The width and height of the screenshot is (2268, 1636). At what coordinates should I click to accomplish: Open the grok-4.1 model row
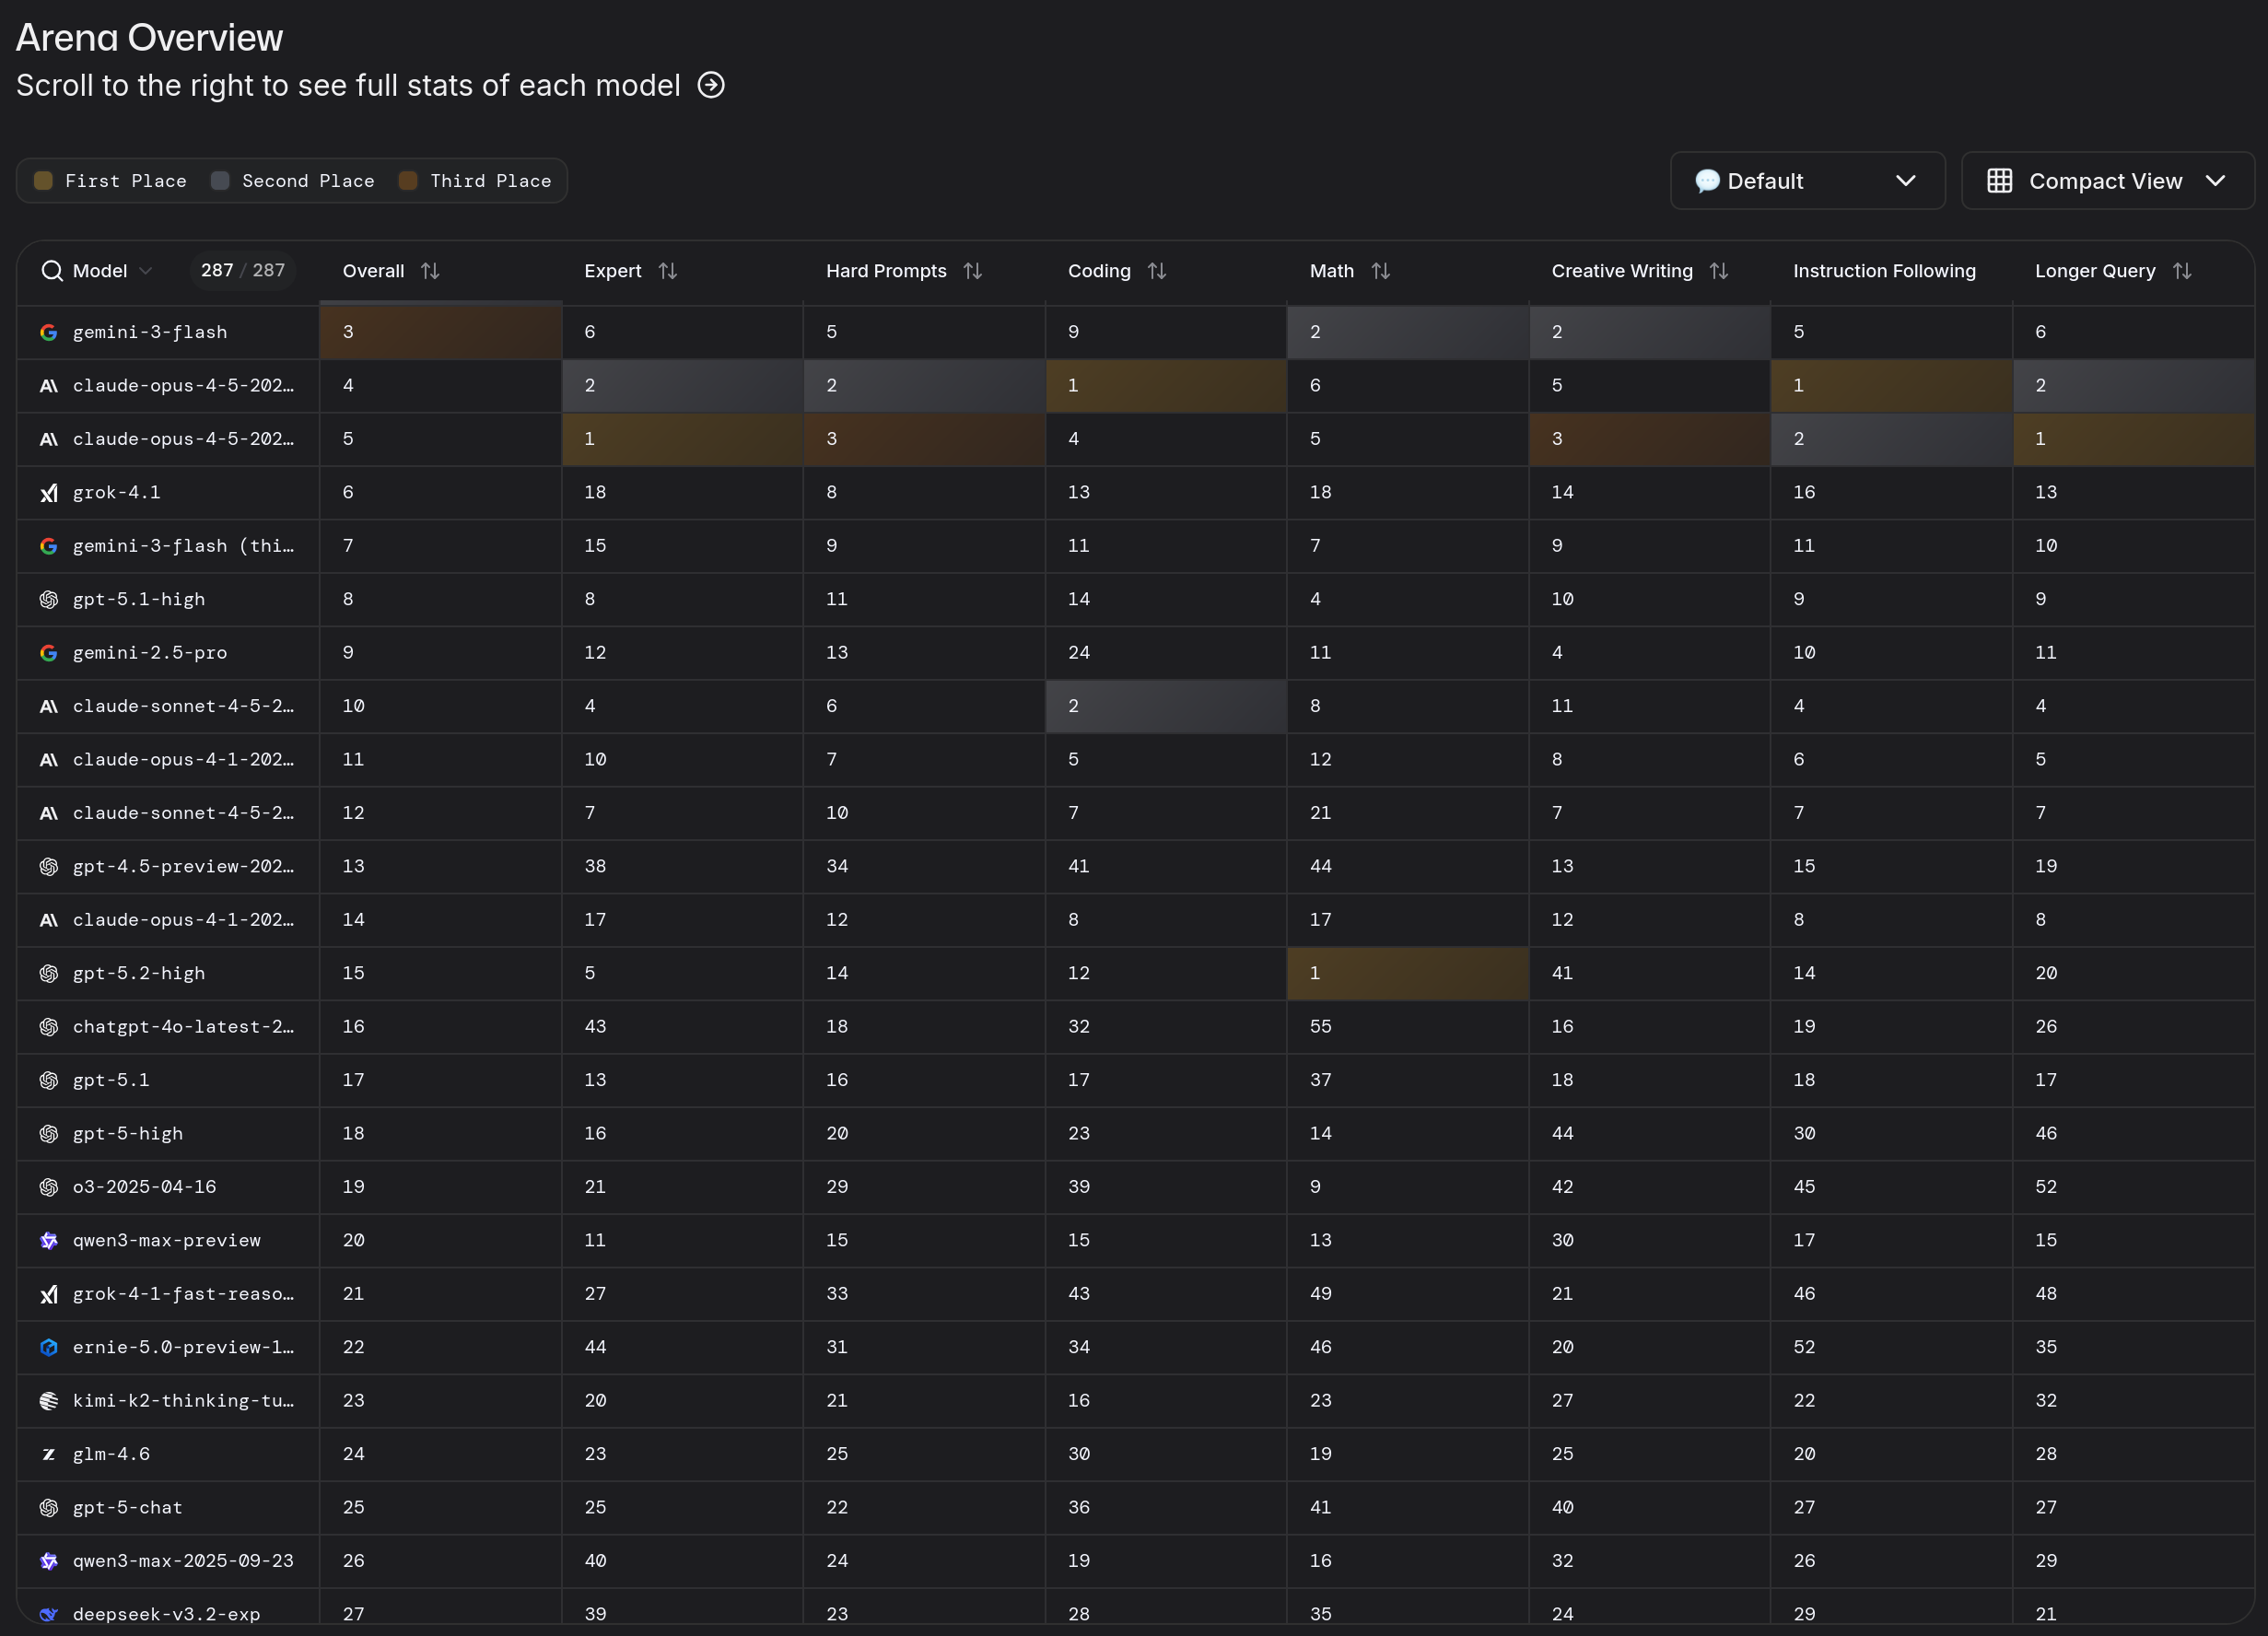[x=117, y=492]
